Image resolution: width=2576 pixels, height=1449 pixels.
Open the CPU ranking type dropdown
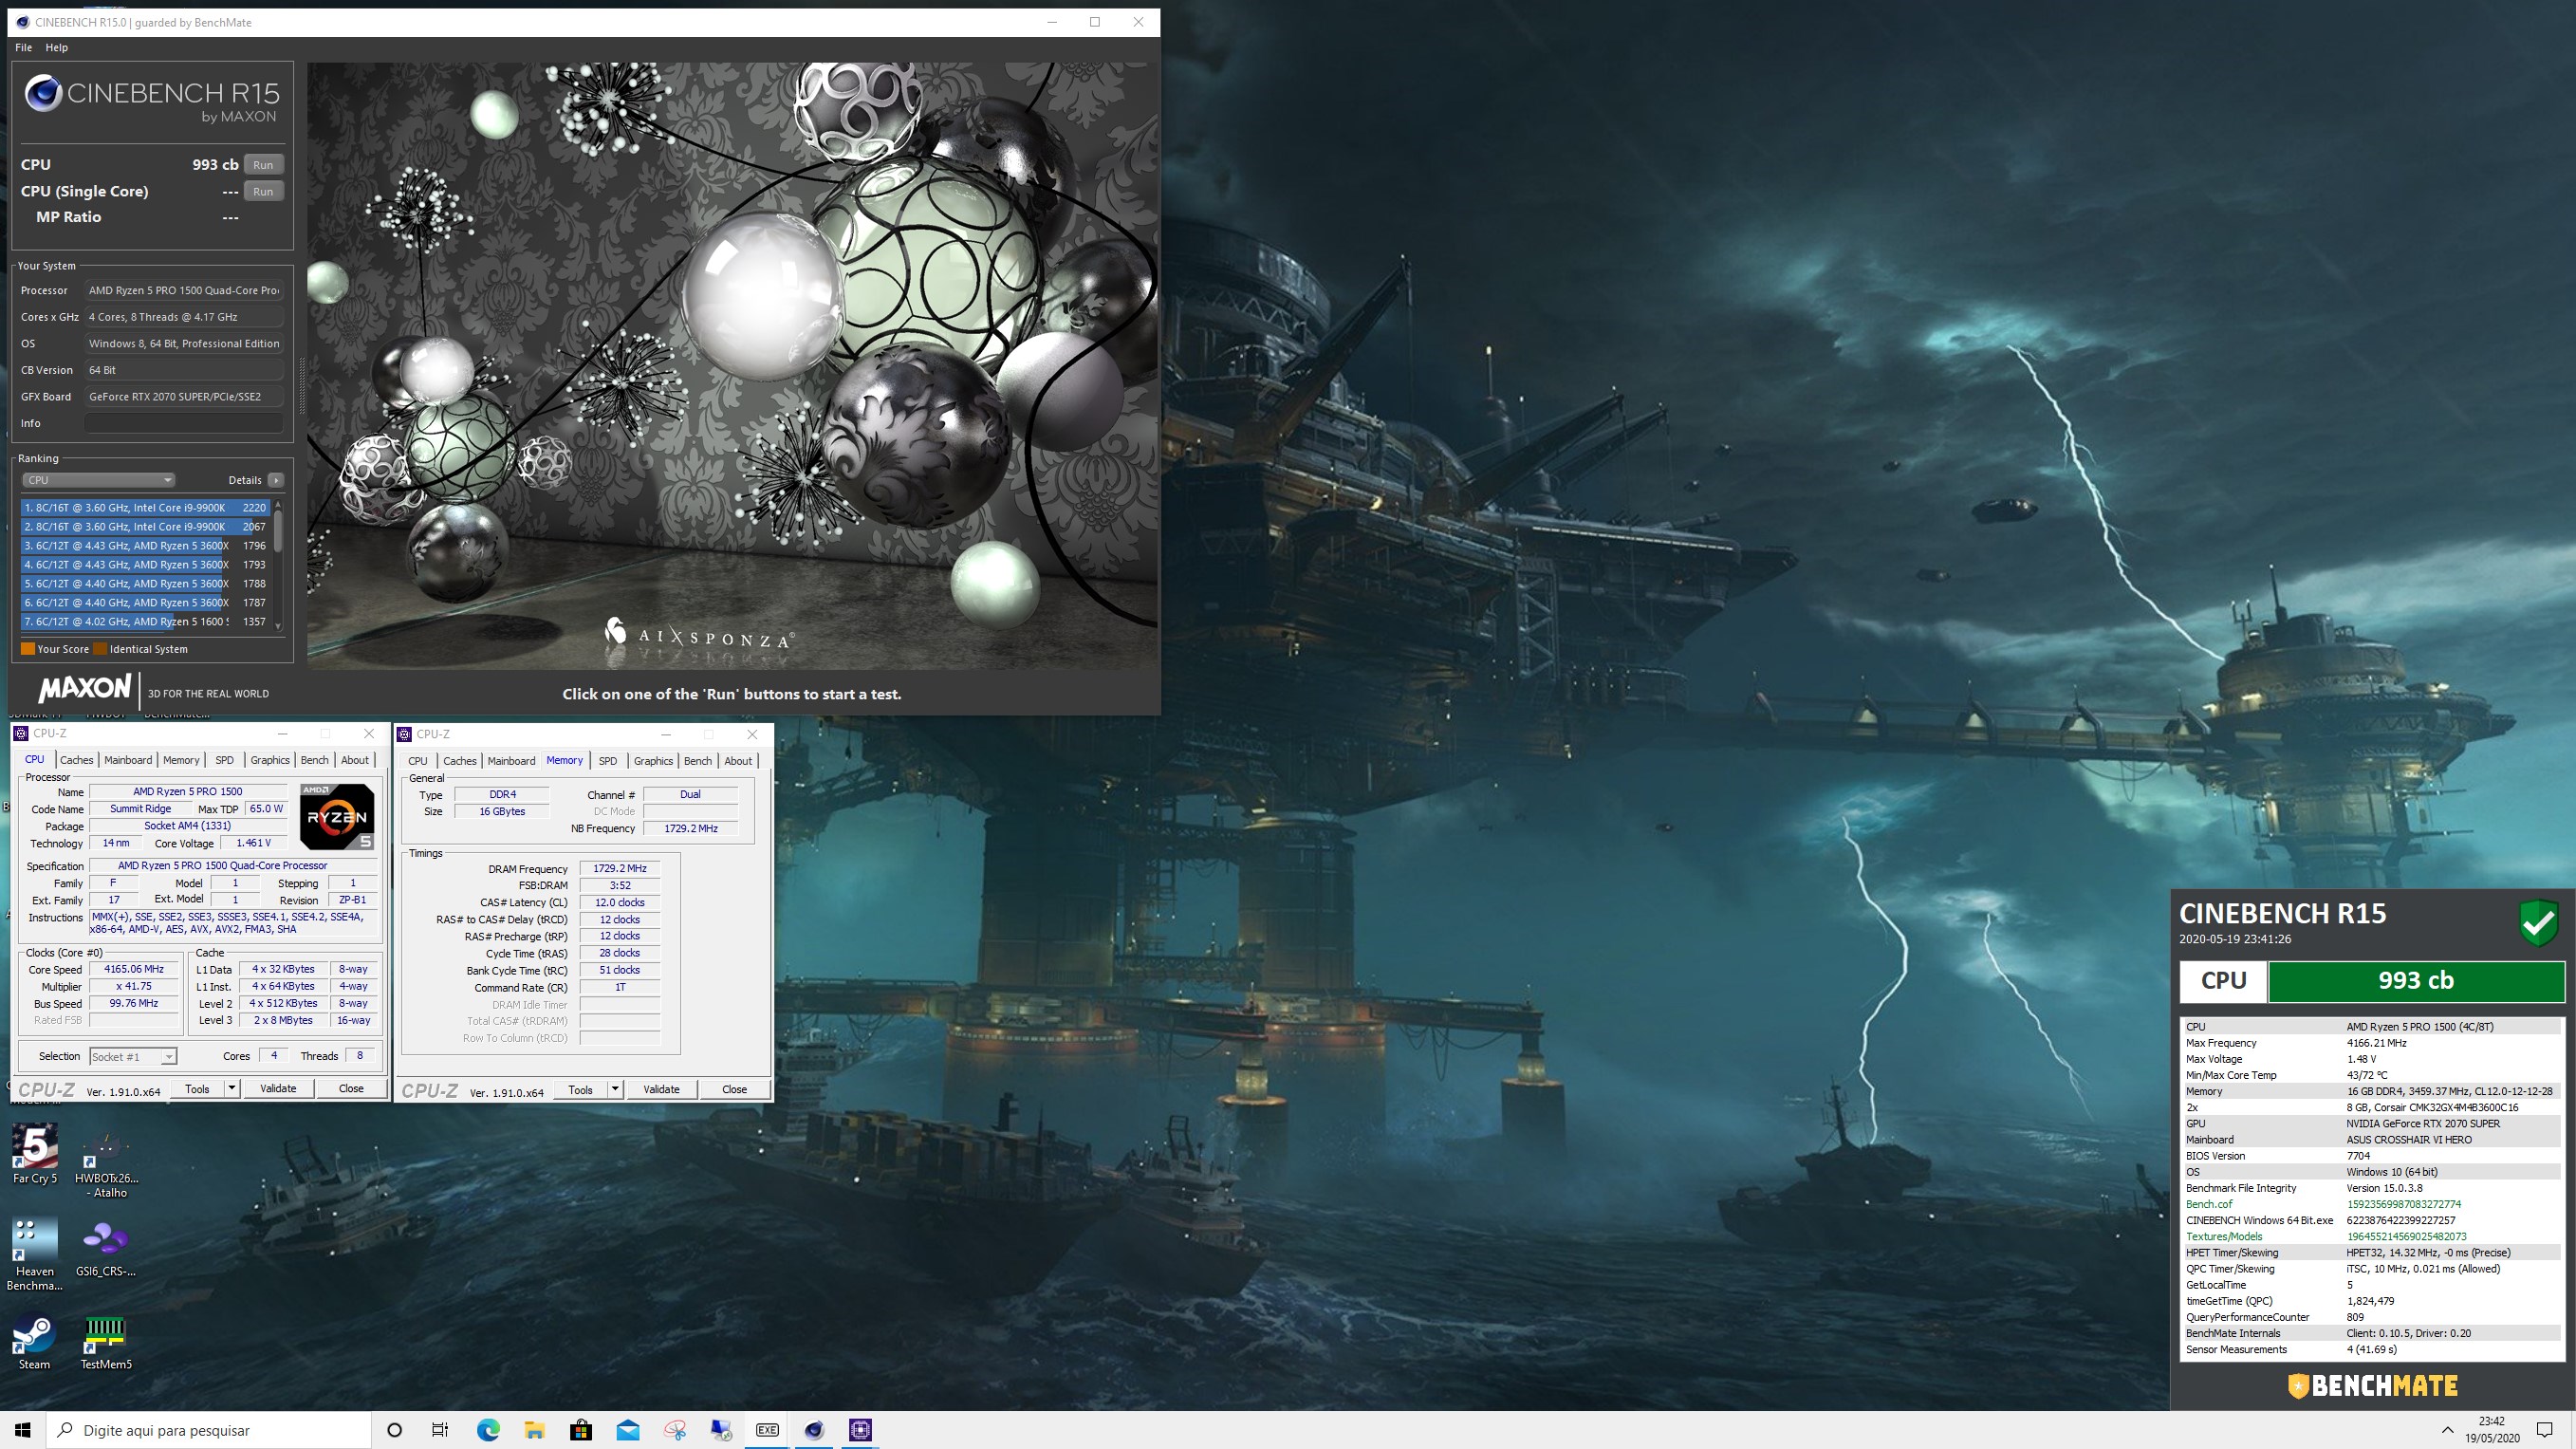(98, 480)
